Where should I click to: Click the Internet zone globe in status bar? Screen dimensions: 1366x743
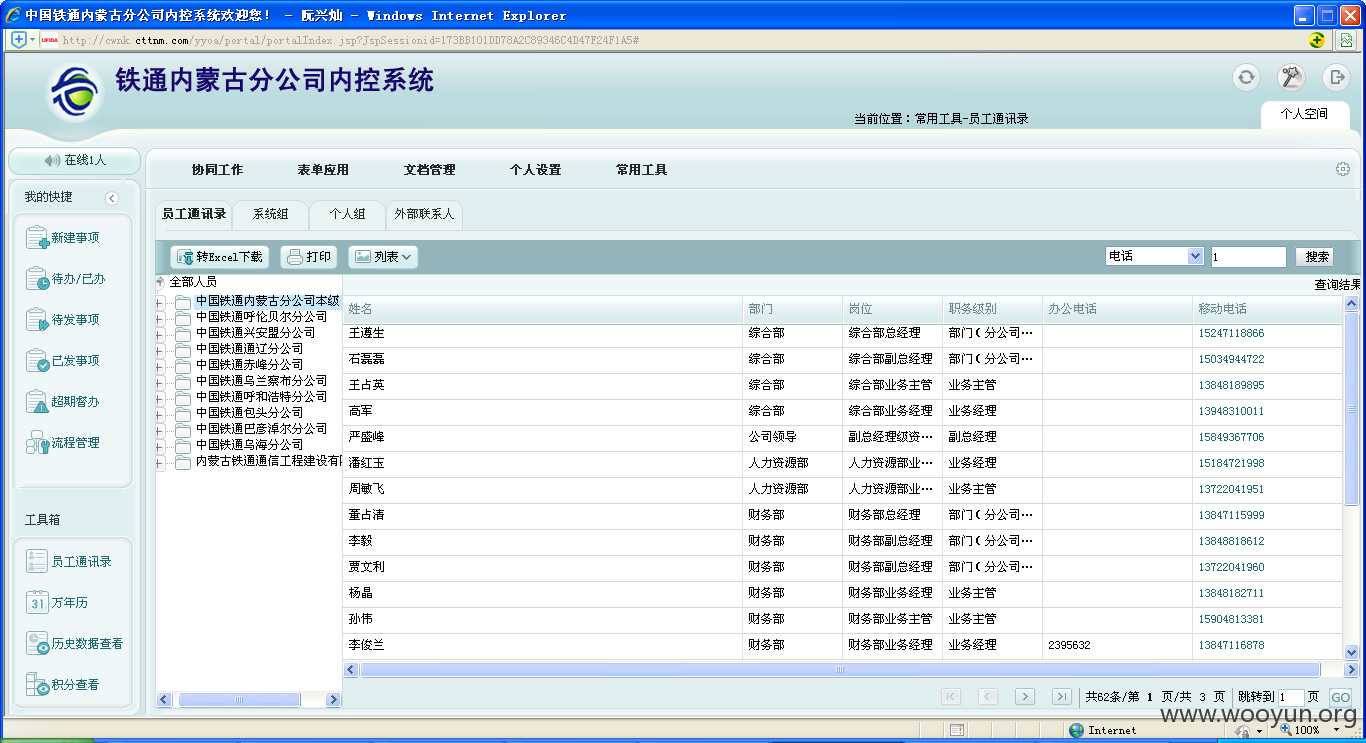pyautogui.click(x=1076, y=730)
